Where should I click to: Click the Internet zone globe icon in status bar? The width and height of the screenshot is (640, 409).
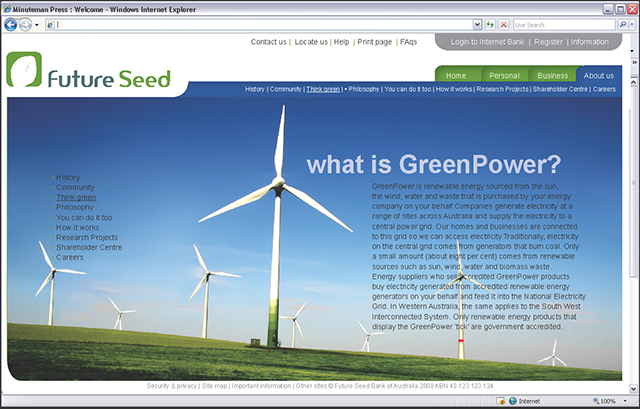coord(513,401)
